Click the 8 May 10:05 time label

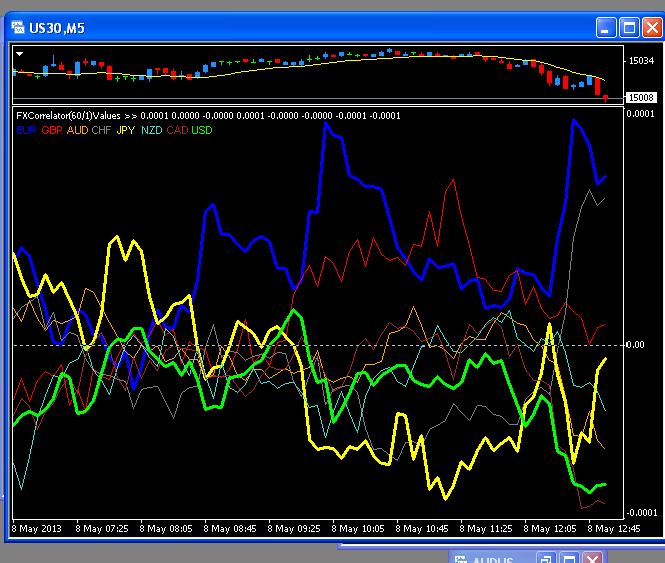coord(358,529)
